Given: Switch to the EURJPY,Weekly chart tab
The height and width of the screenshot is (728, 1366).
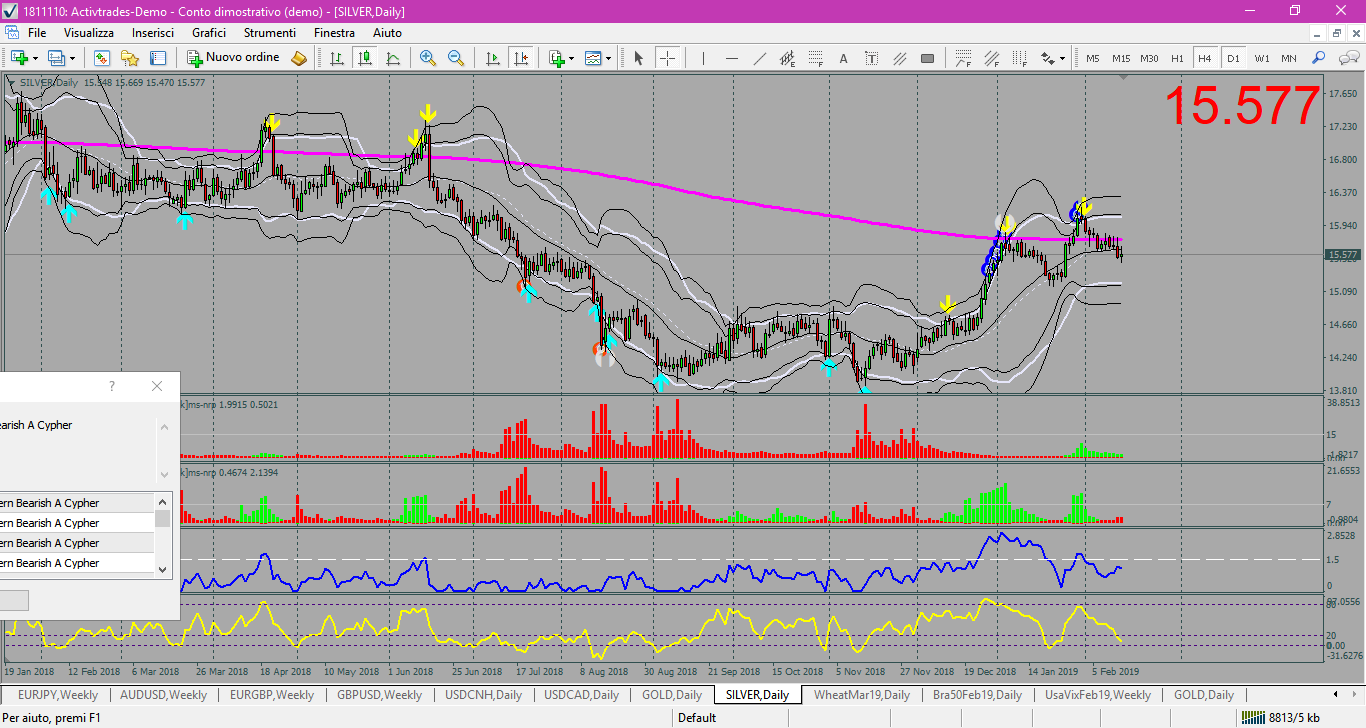Looking at the screenshot, I should (x=58, y=695).
